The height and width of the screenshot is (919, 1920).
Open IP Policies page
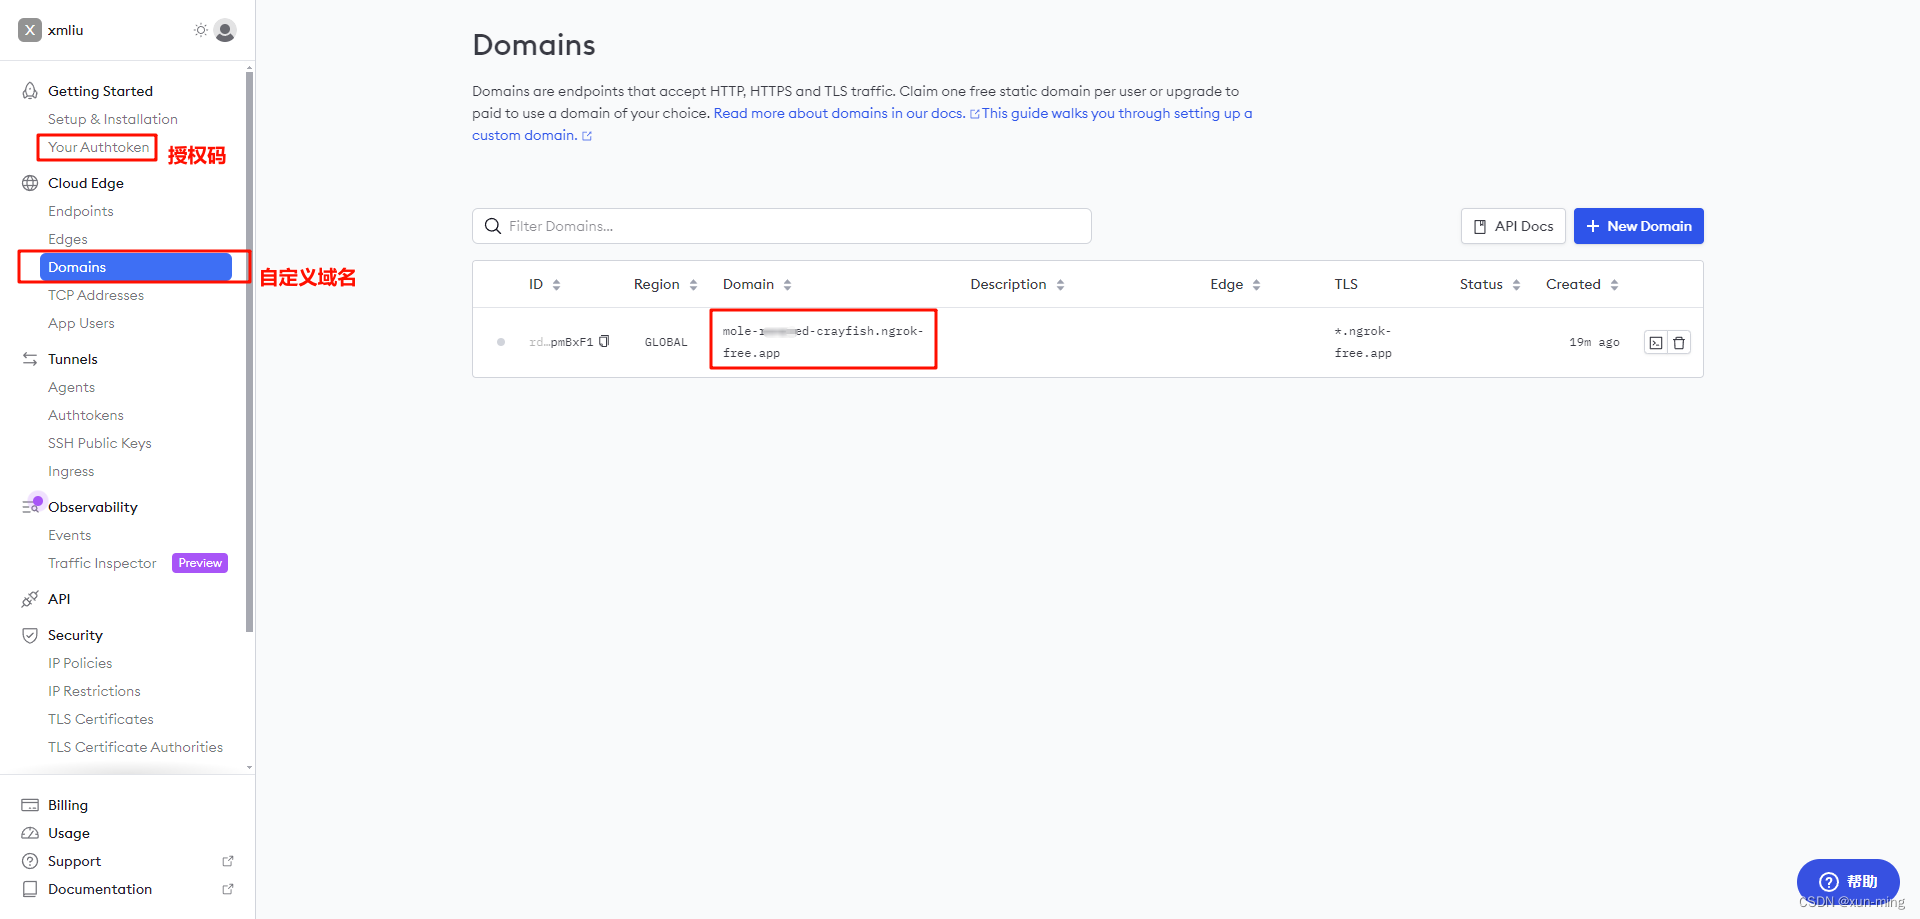(80, 663)
